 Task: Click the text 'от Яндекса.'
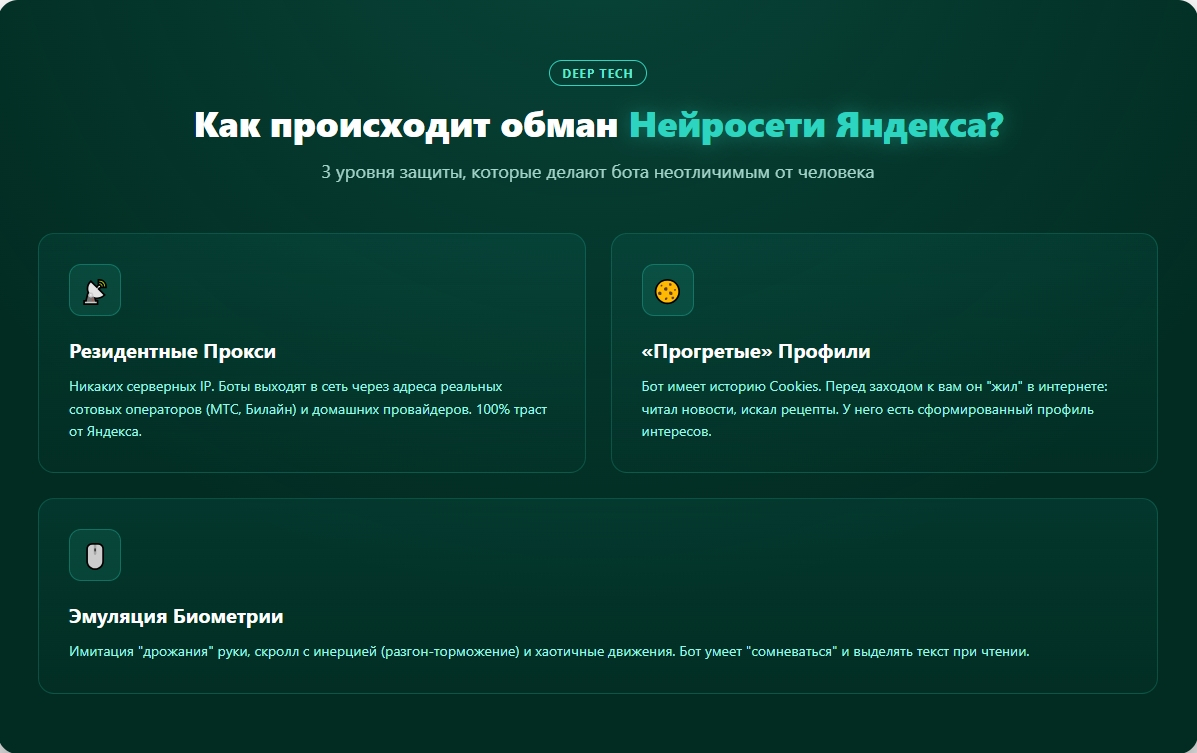click(x=105, y=431)
